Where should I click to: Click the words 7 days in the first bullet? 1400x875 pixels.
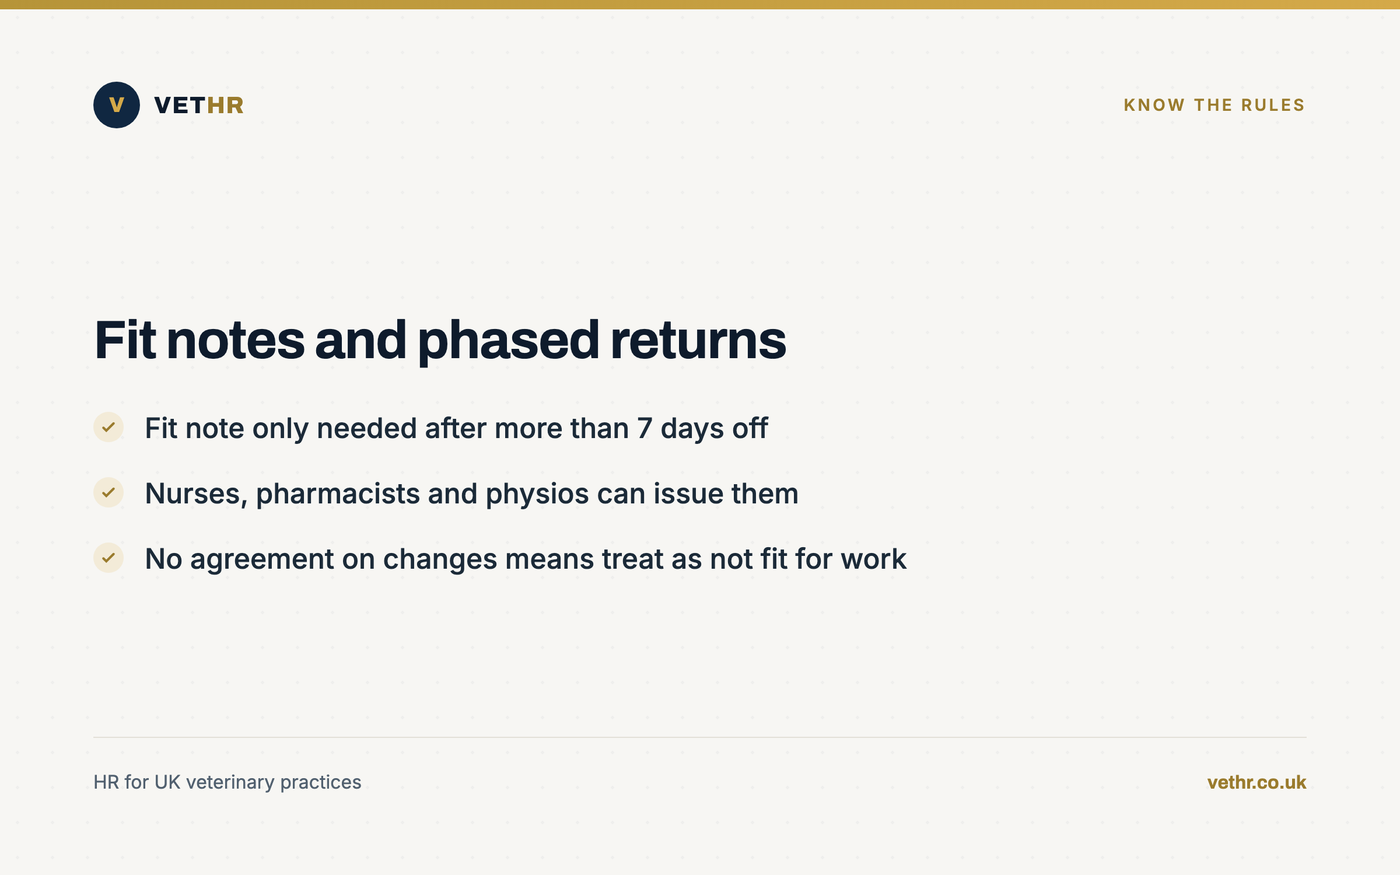(x=680, y=428)
